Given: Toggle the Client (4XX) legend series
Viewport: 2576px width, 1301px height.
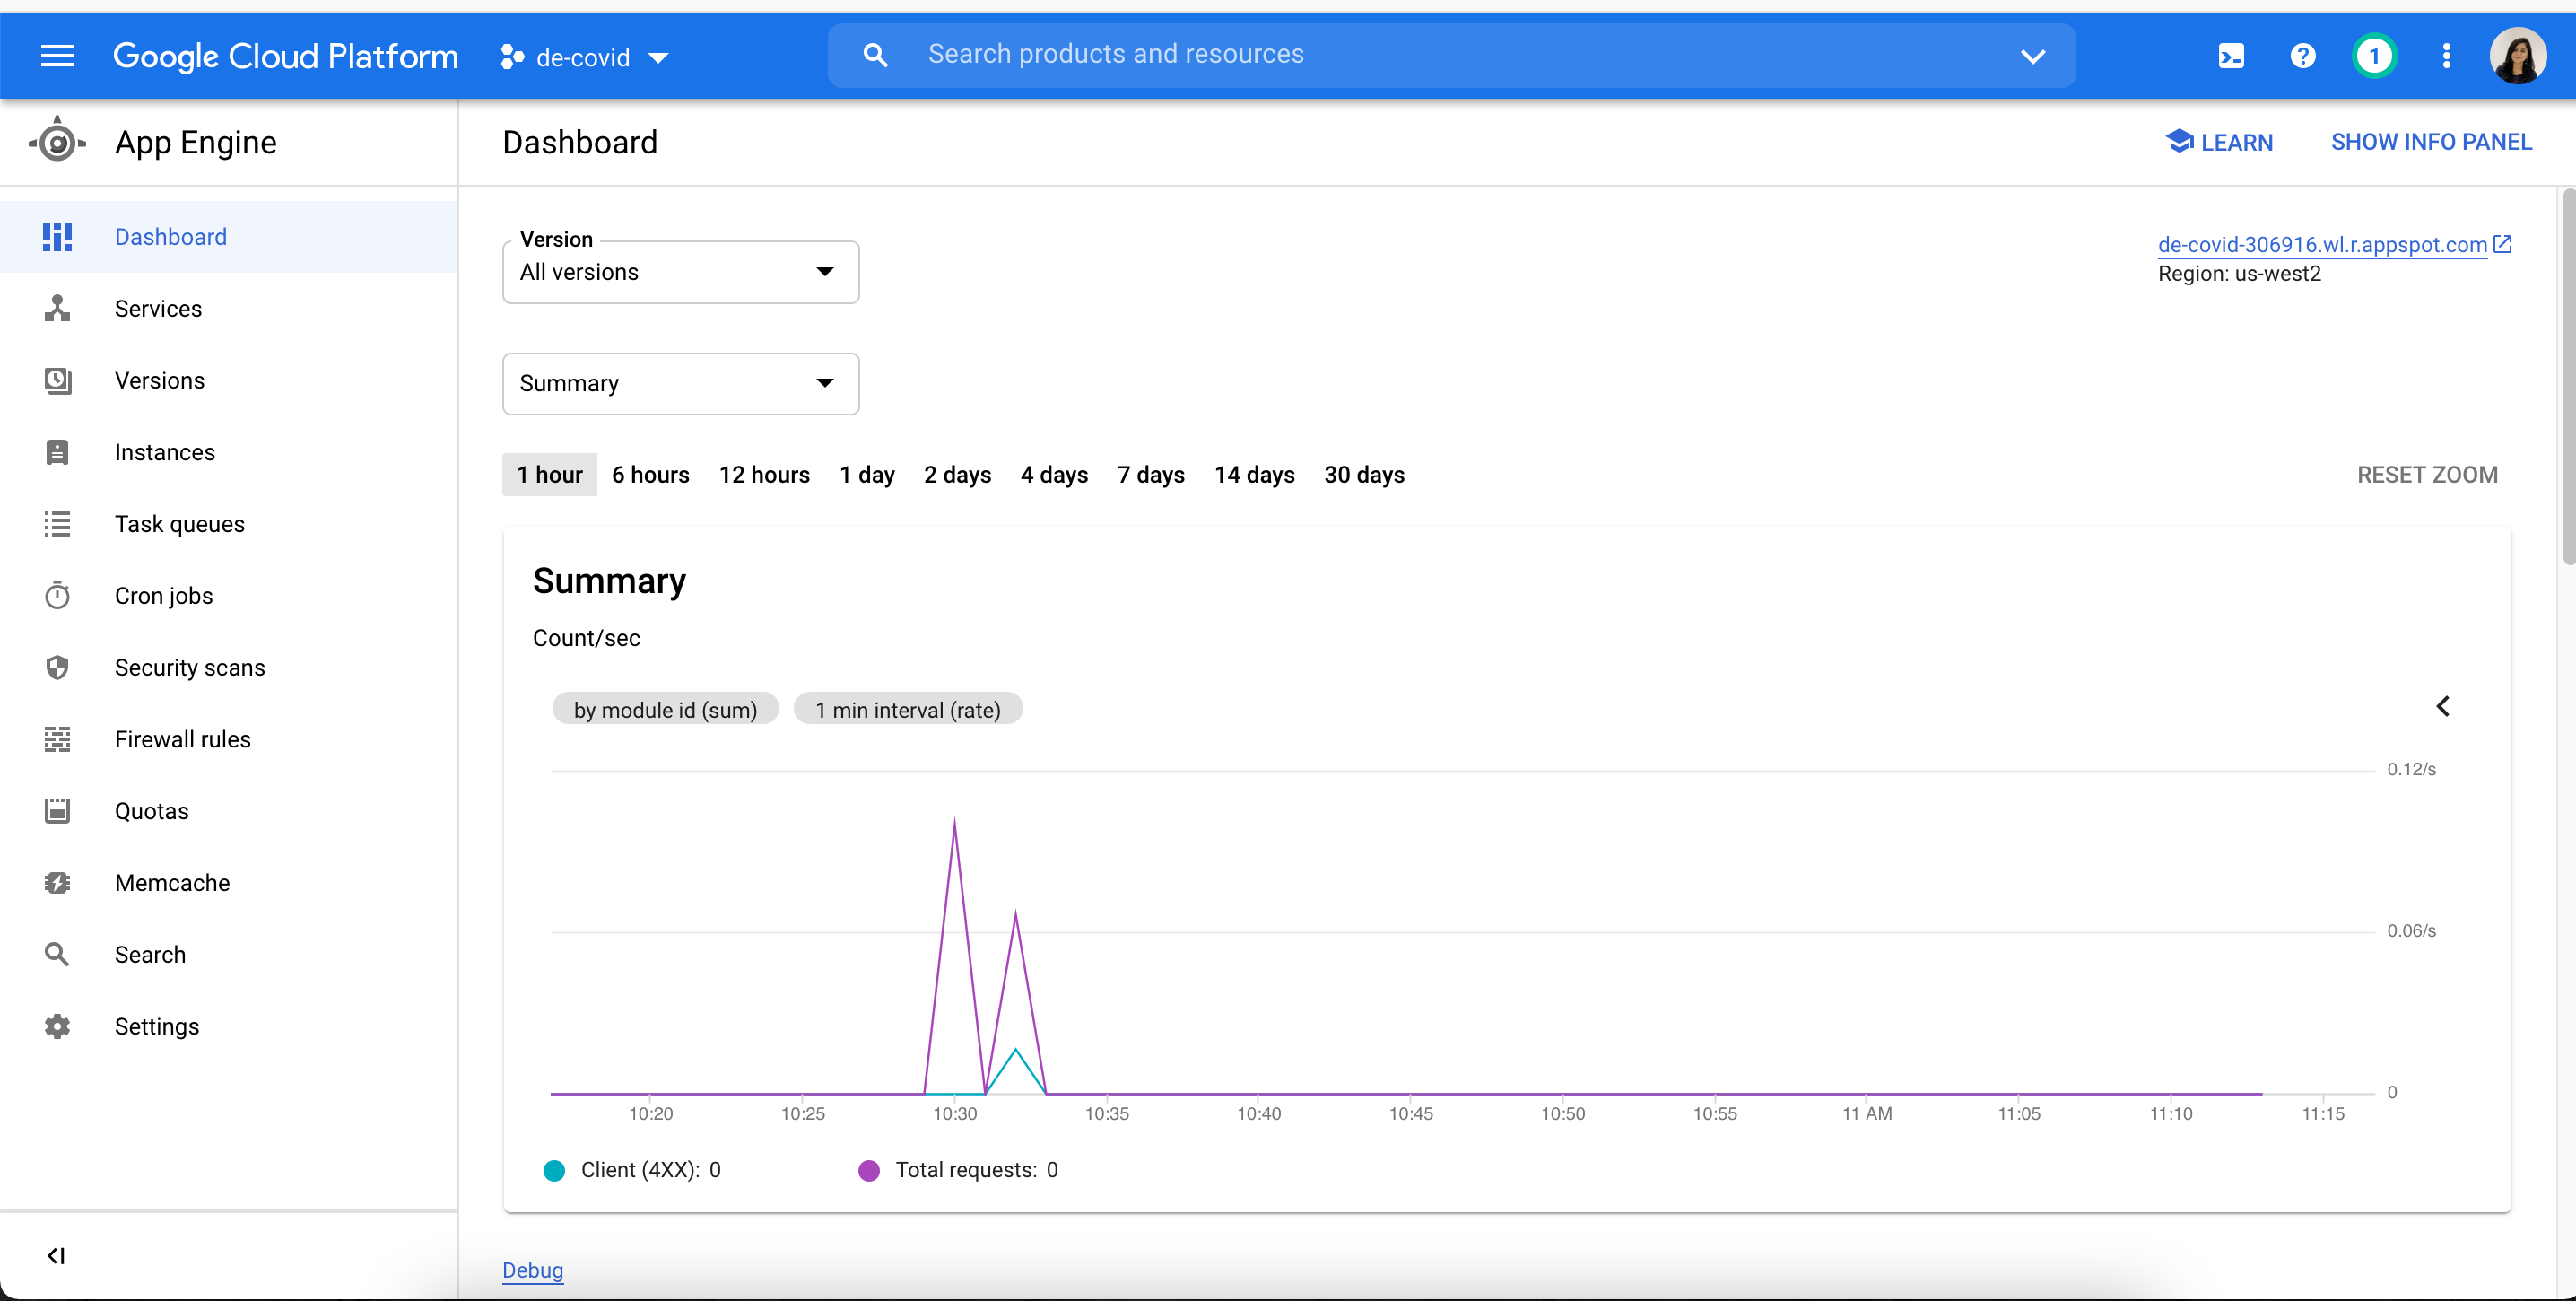Looking at the screenshot, I should (632, 1170).
